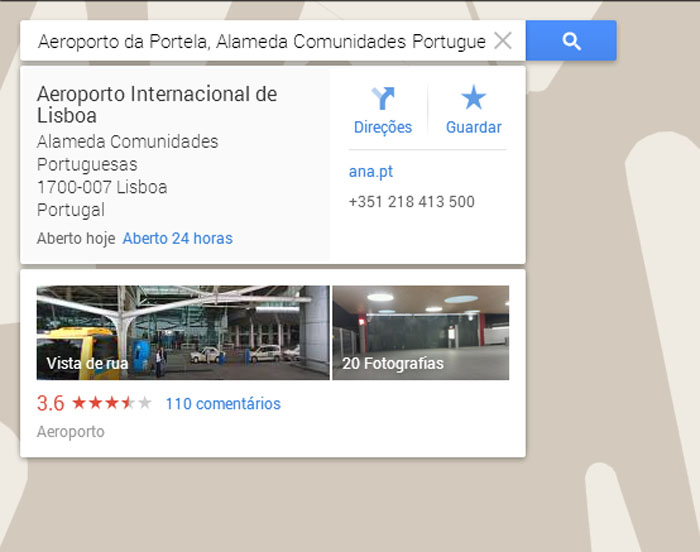Click the Aeroporto Internacional de Lisboa title
The image size is (700, 552).
[x=156, y=105]
